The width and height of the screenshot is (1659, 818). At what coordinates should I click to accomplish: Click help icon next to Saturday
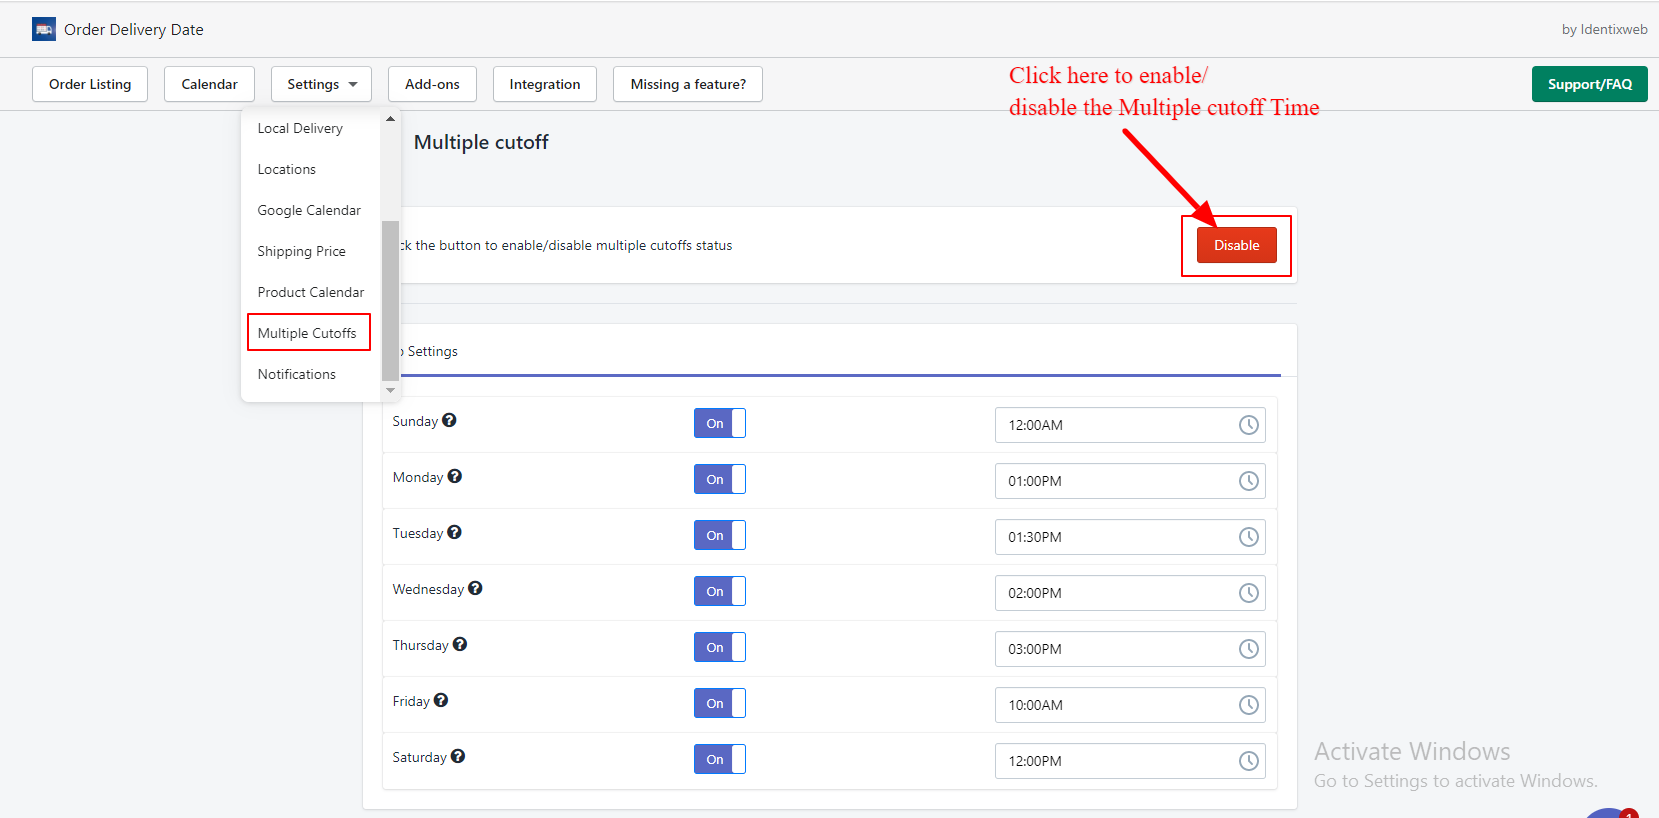click(x=458, y=756)
